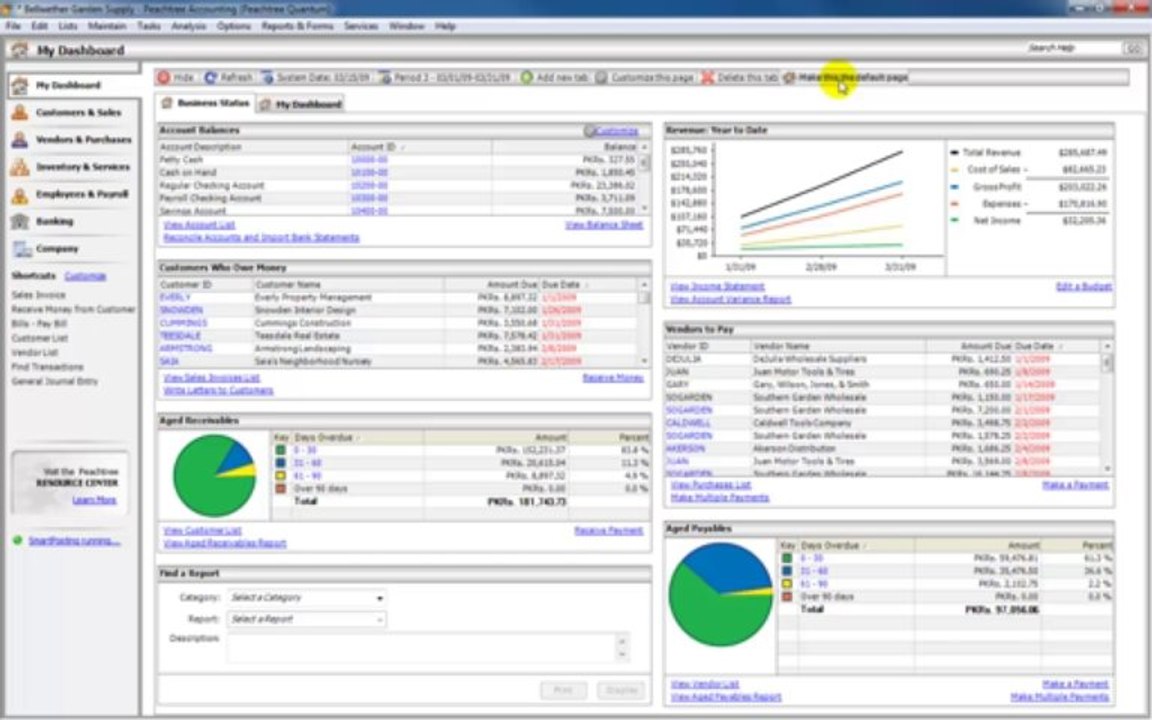
Task: Click into the Search Help field
Action: tap(1072, 48)
